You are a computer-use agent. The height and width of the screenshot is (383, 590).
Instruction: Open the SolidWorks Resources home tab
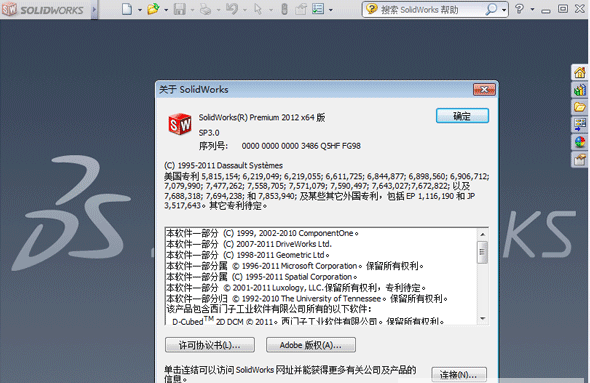(579, 72)
